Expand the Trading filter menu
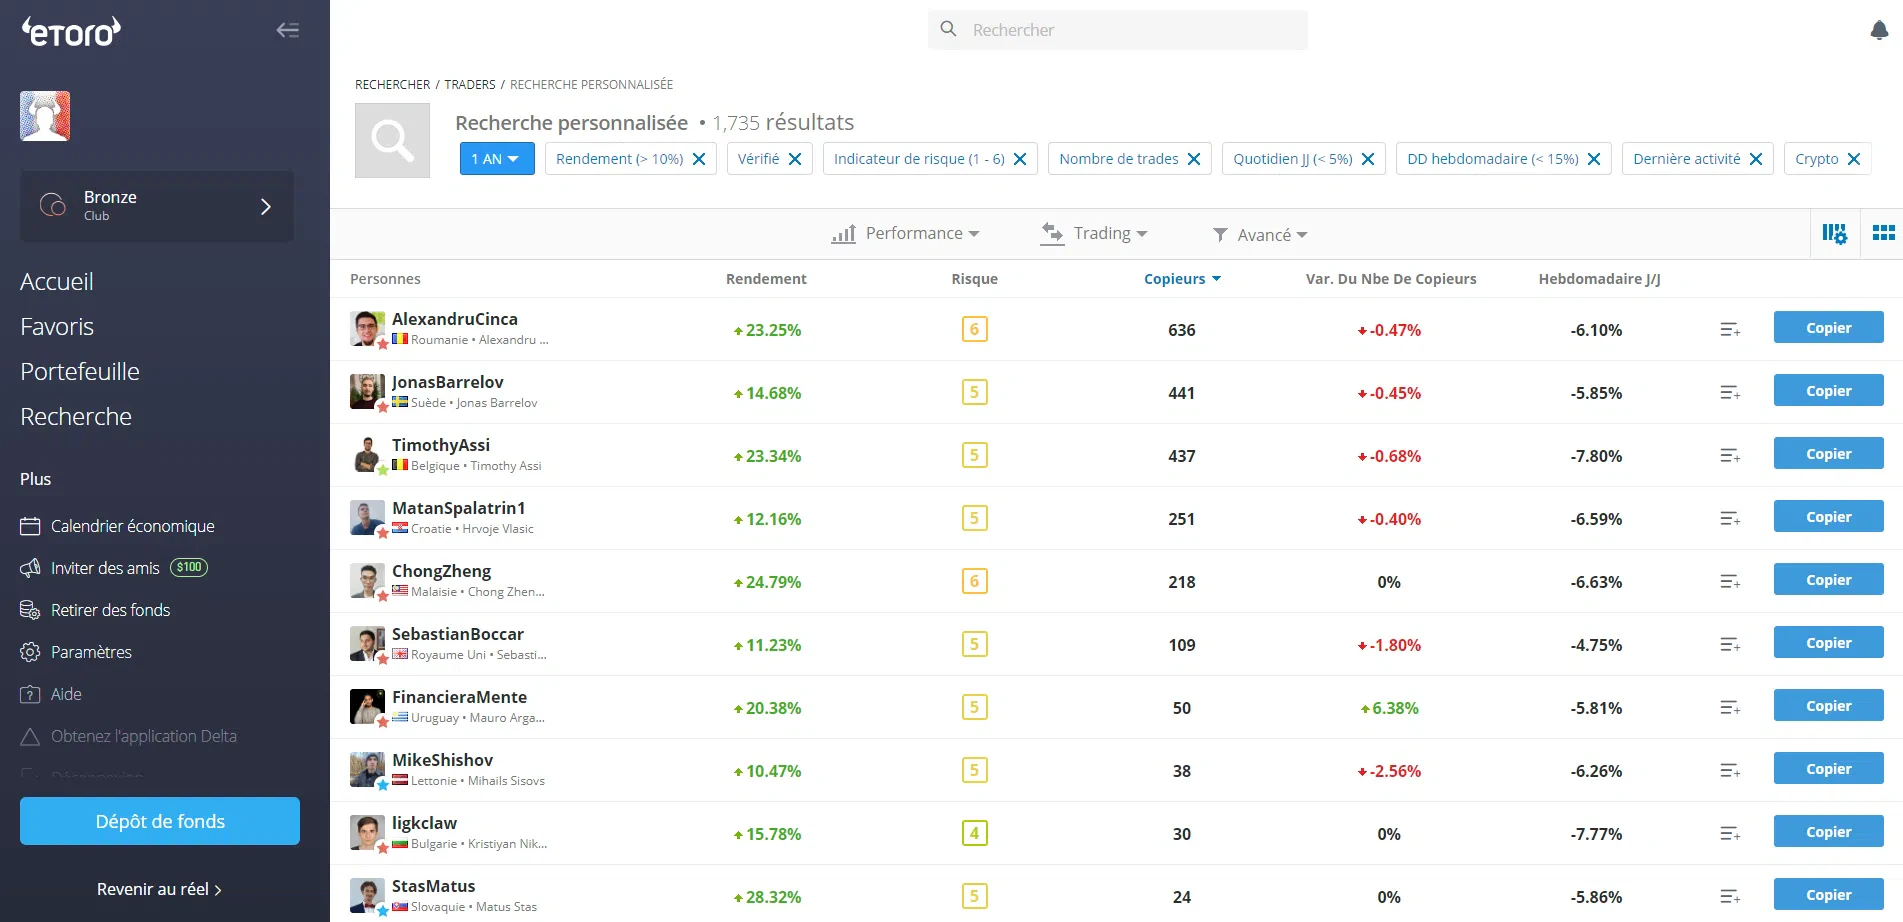 point(1094,234)
